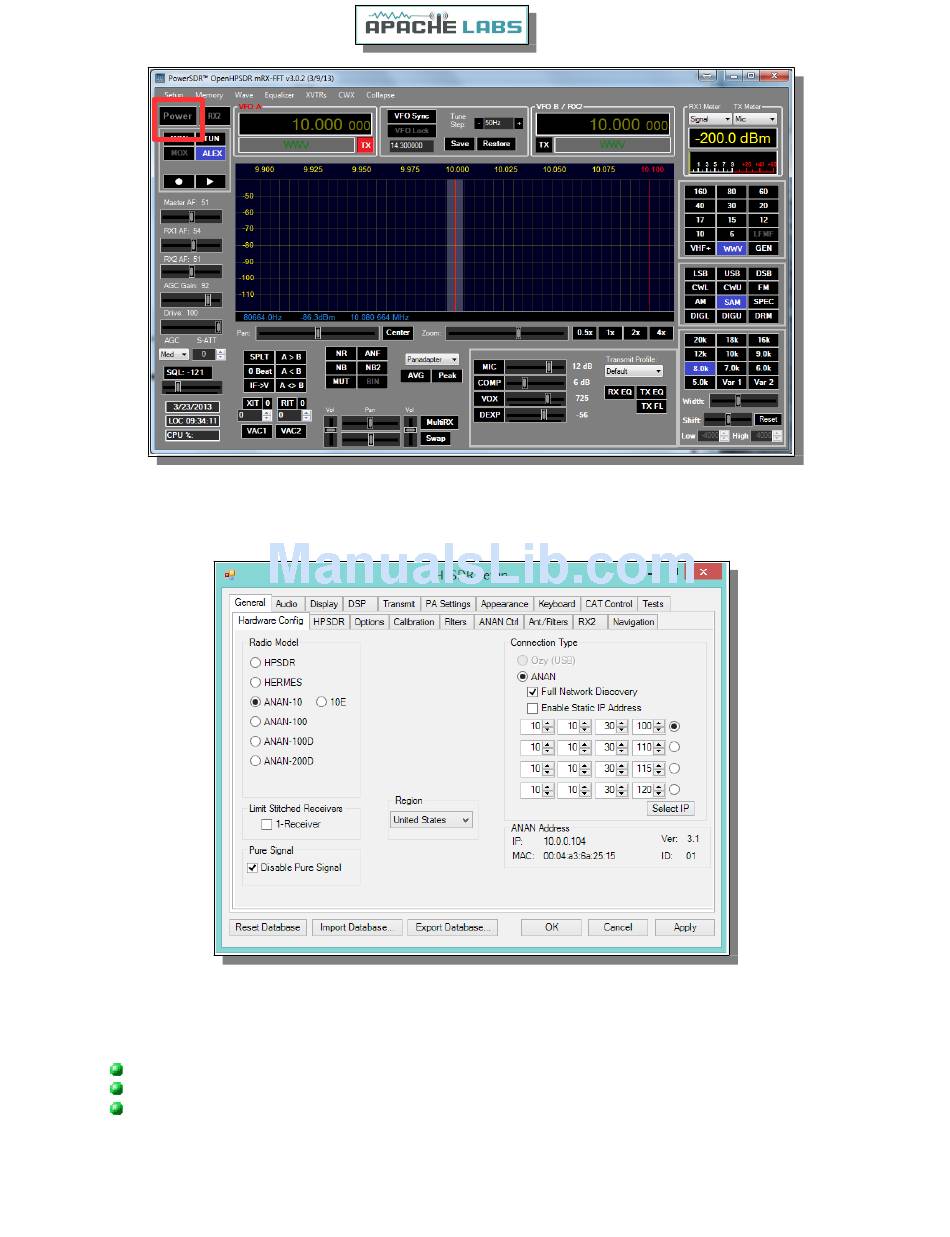Open the CAT Control tab

click(609, 604)
